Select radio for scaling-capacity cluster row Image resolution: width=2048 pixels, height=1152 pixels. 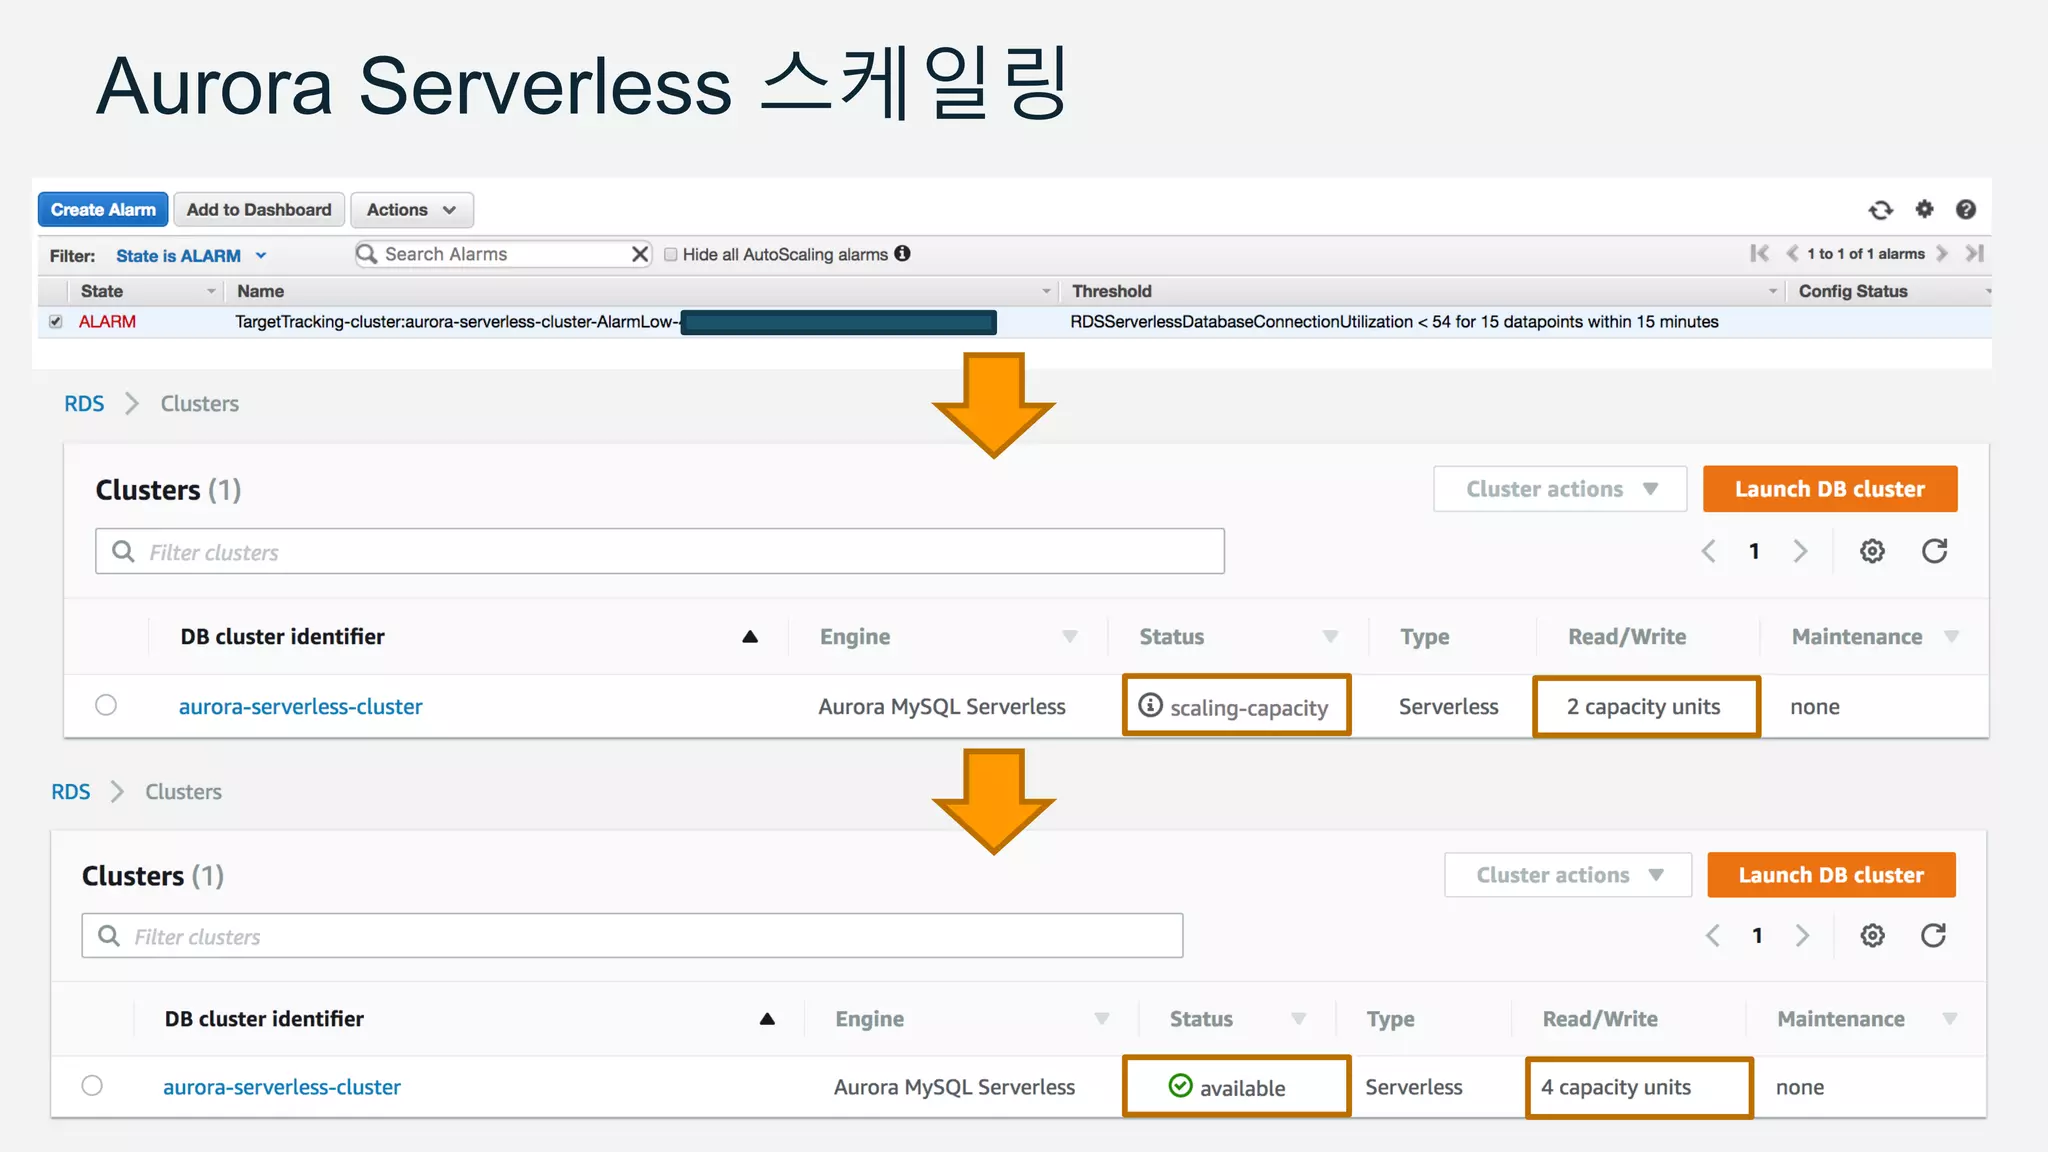click(106, 705)
